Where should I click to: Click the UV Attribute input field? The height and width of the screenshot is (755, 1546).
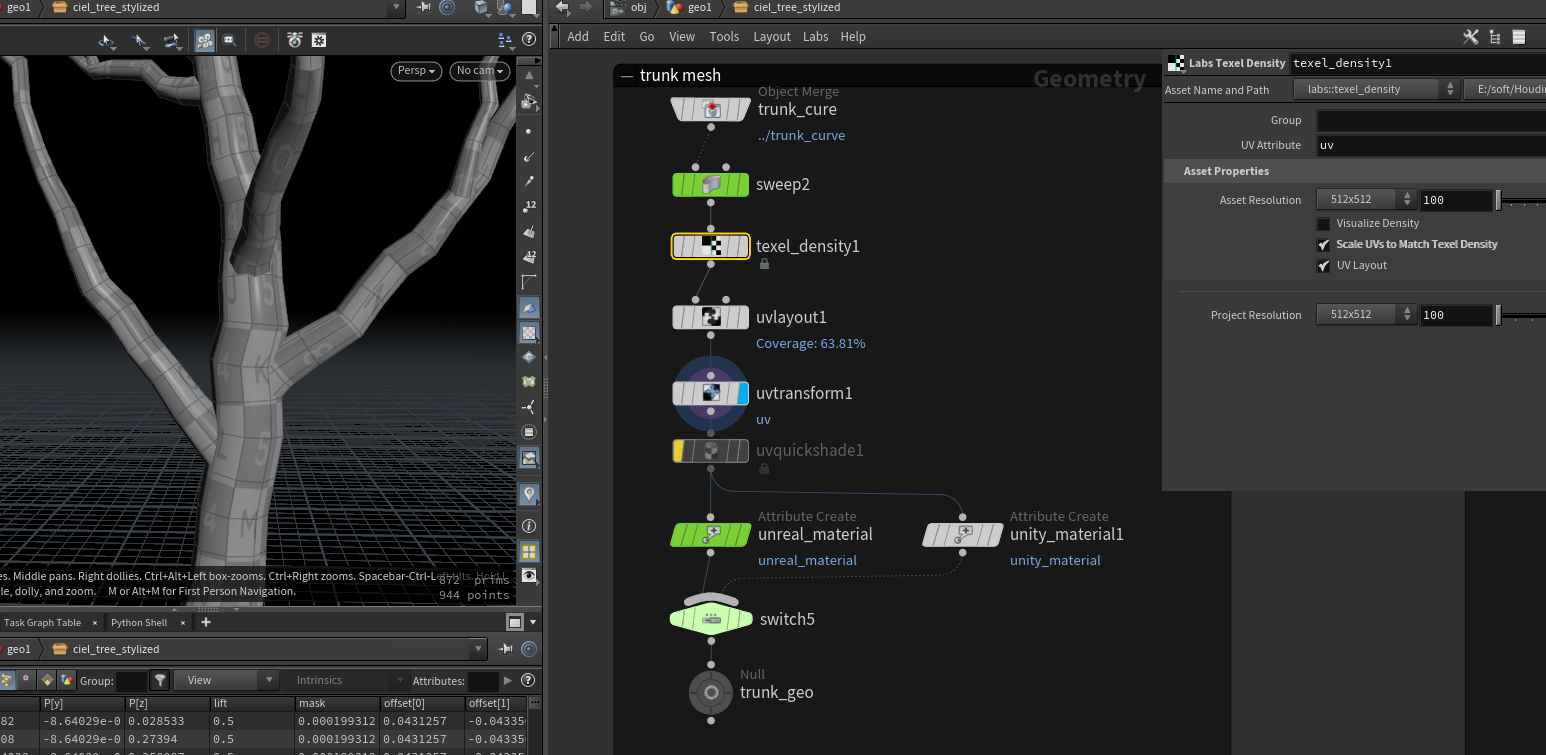(x=1431, y=145)
